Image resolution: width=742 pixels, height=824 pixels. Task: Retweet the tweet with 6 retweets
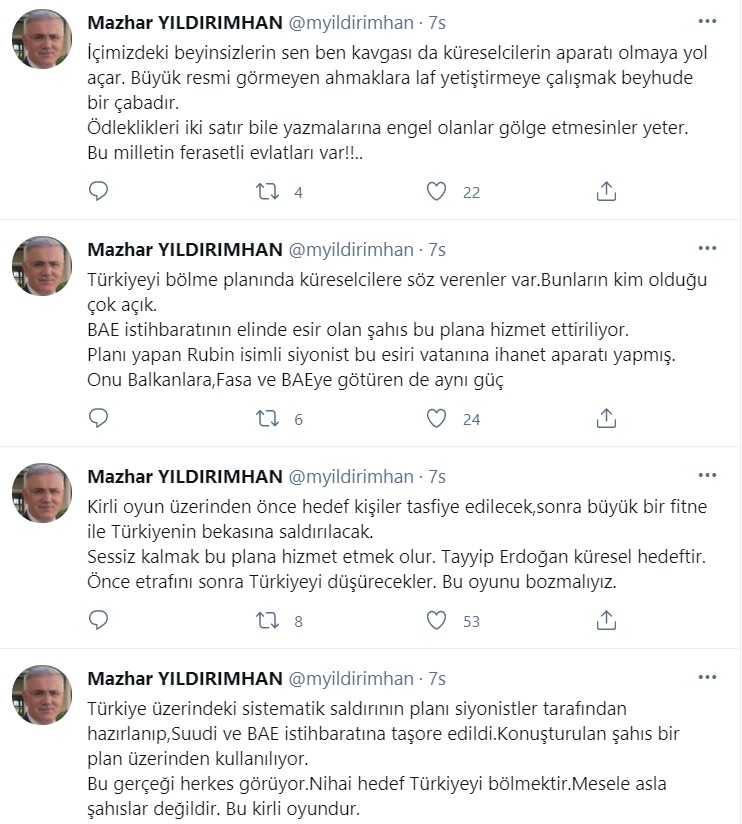click(x=268, y=418)
